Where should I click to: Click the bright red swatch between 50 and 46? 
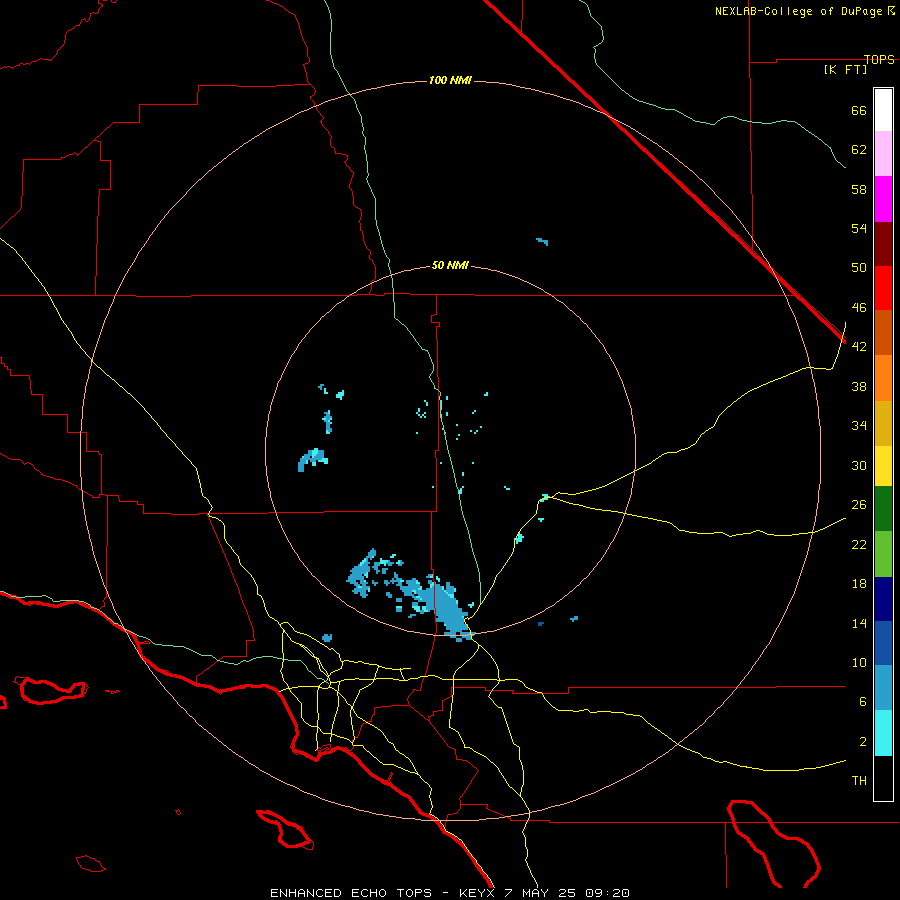coord(883,288)
